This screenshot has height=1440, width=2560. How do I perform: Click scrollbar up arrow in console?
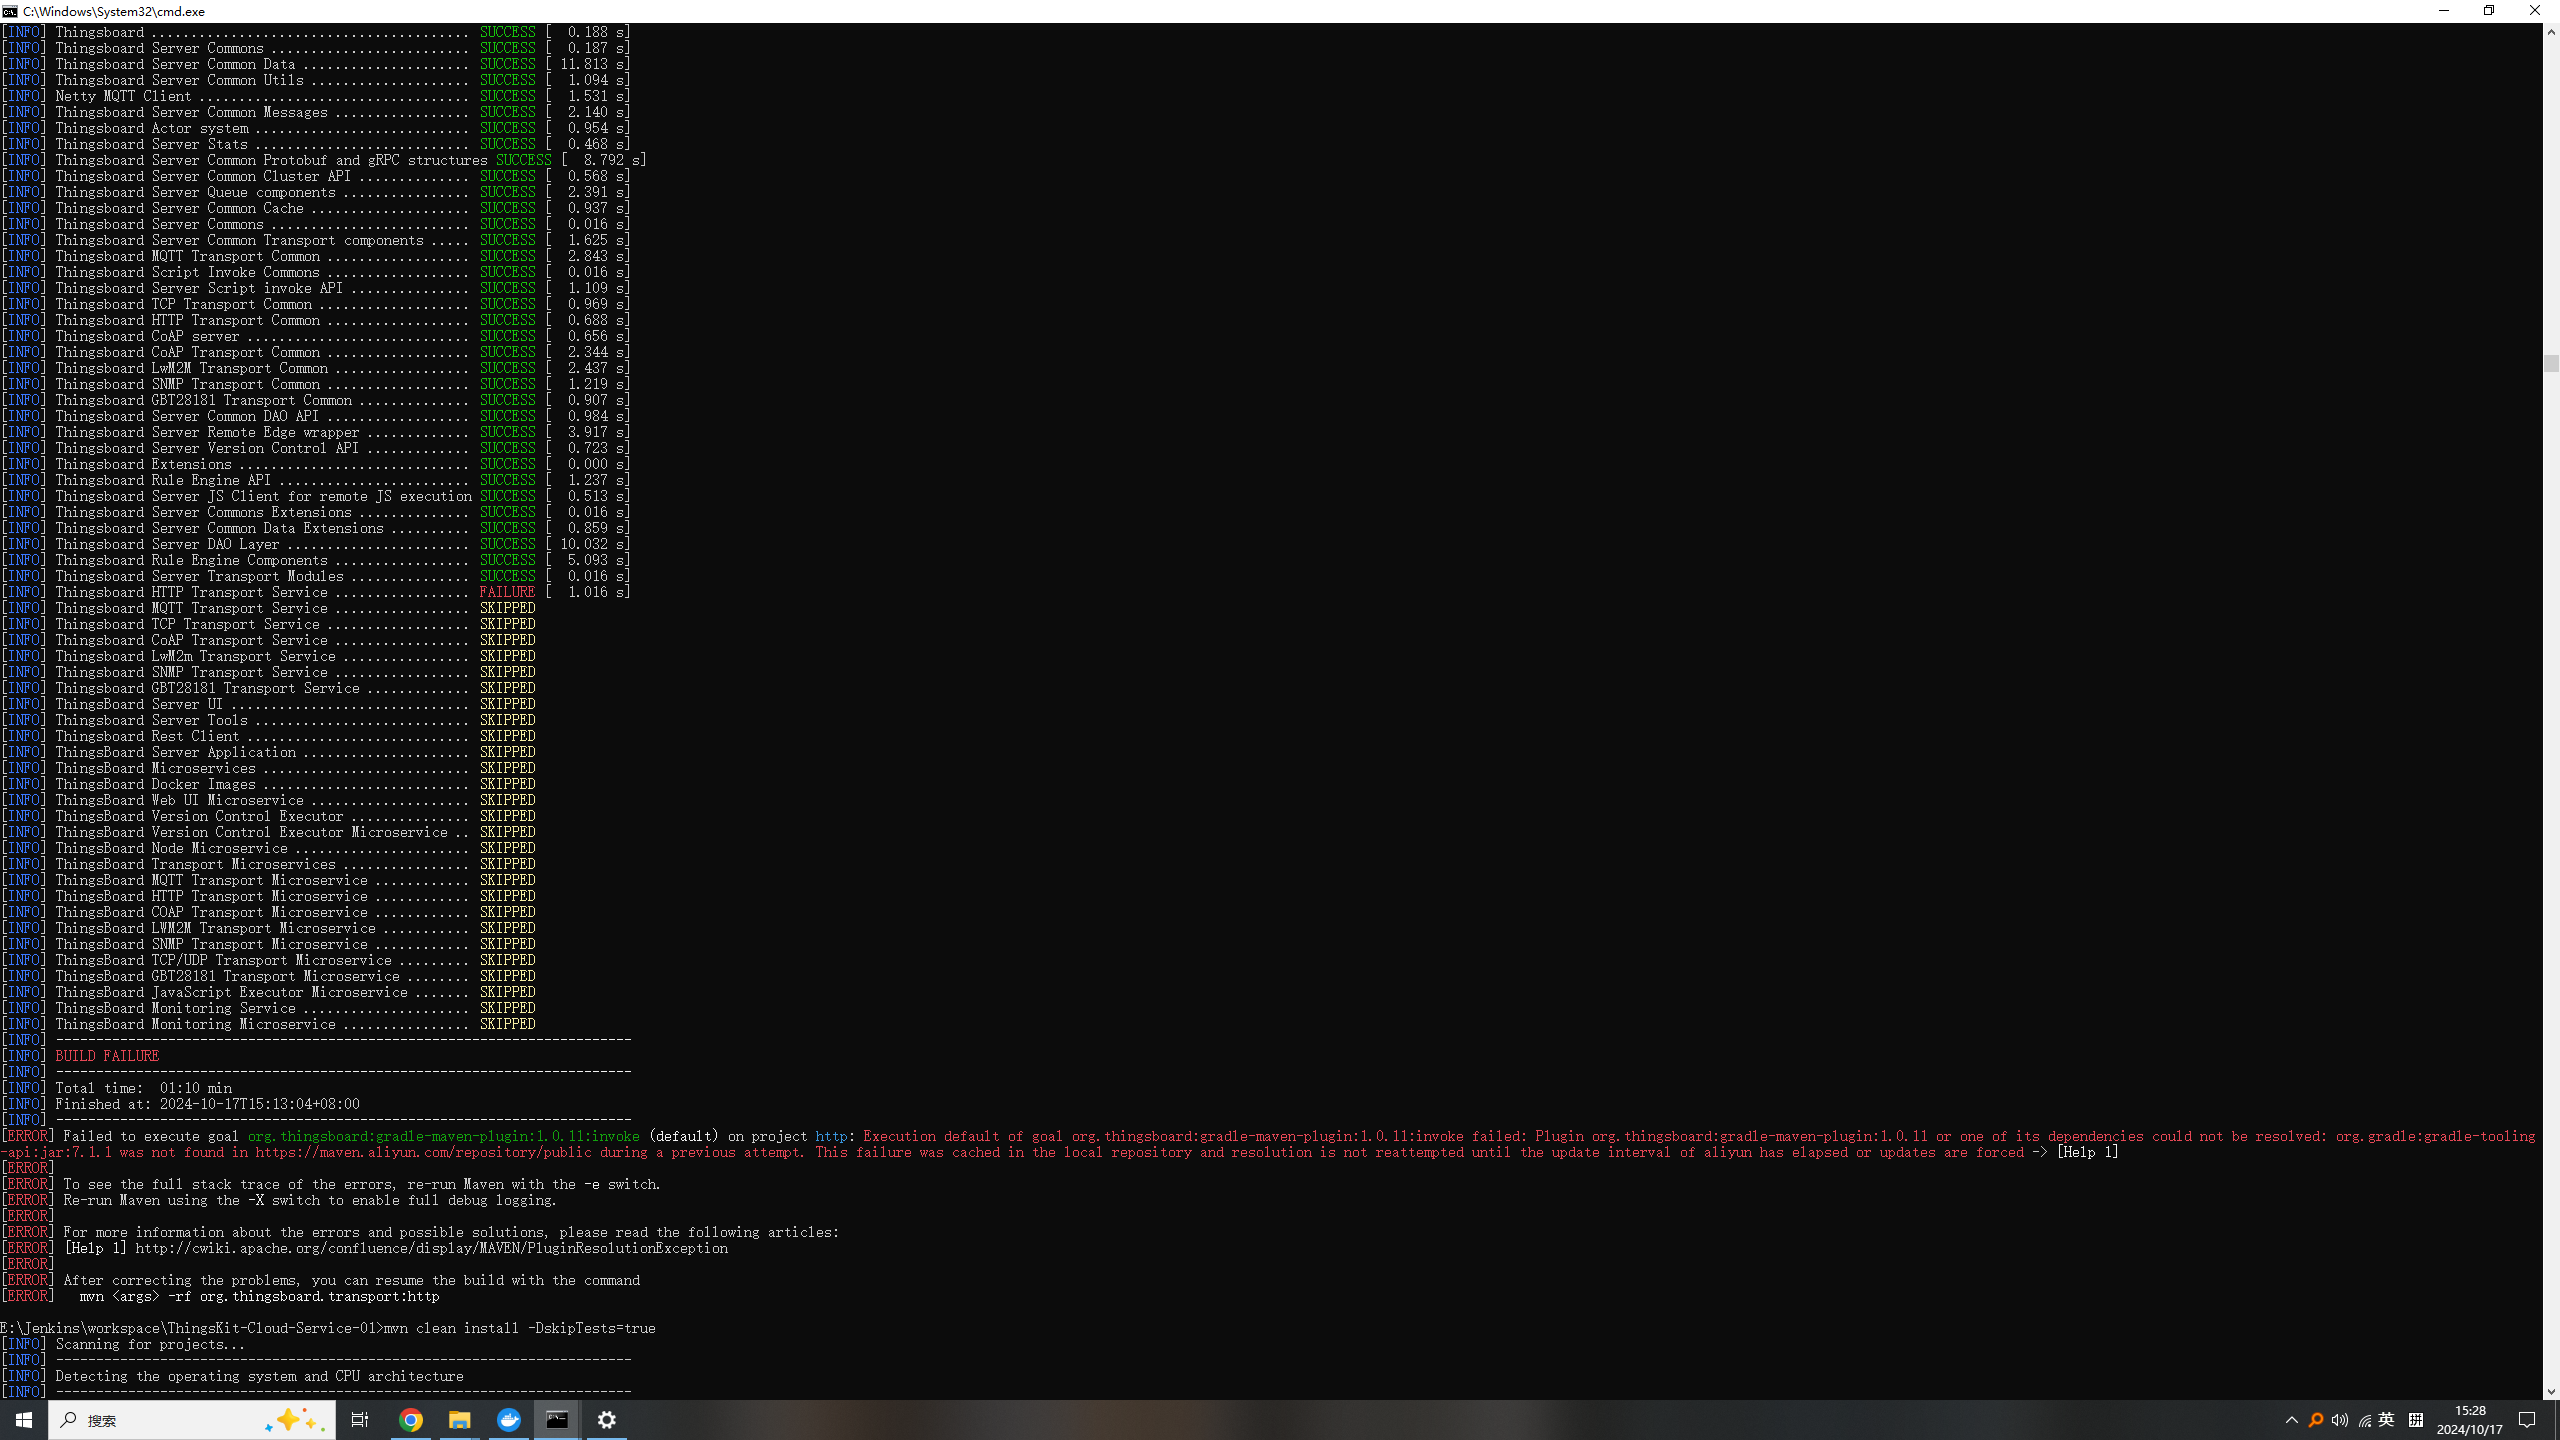point(2551,32)
